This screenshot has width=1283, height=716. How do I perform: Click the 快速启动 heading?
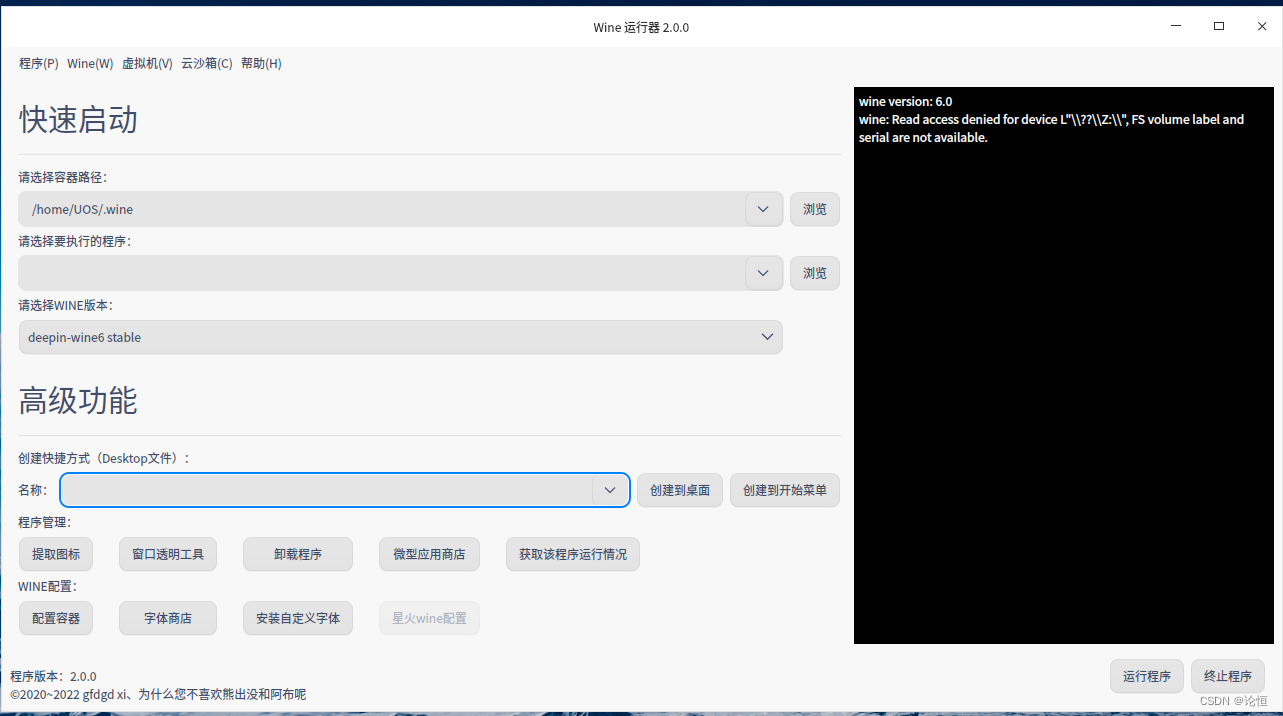[x=78, y=120]
